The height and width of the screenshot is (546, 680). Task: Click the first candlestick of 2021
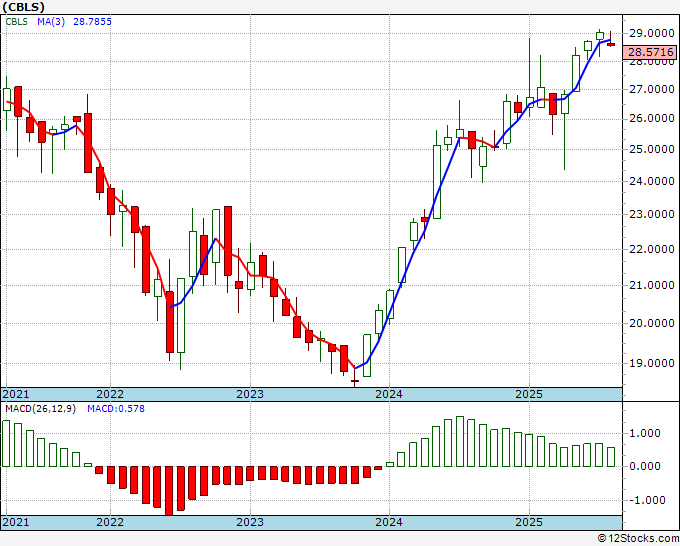pos(7,100)
